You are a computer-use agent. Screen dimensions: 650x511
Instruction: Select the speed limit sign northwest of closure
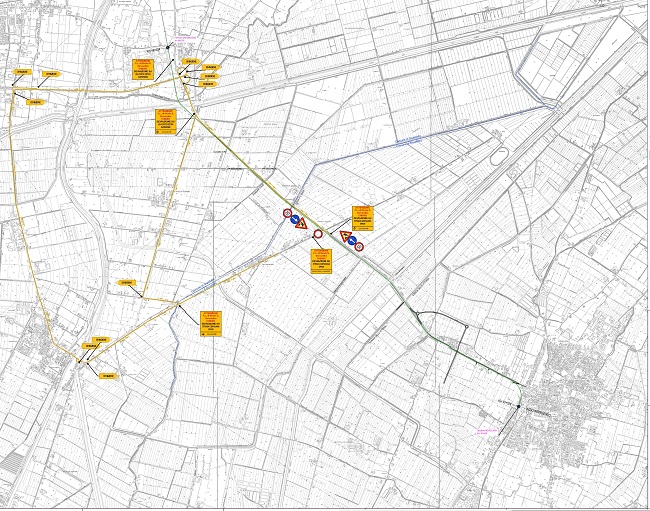click(288, 213)
